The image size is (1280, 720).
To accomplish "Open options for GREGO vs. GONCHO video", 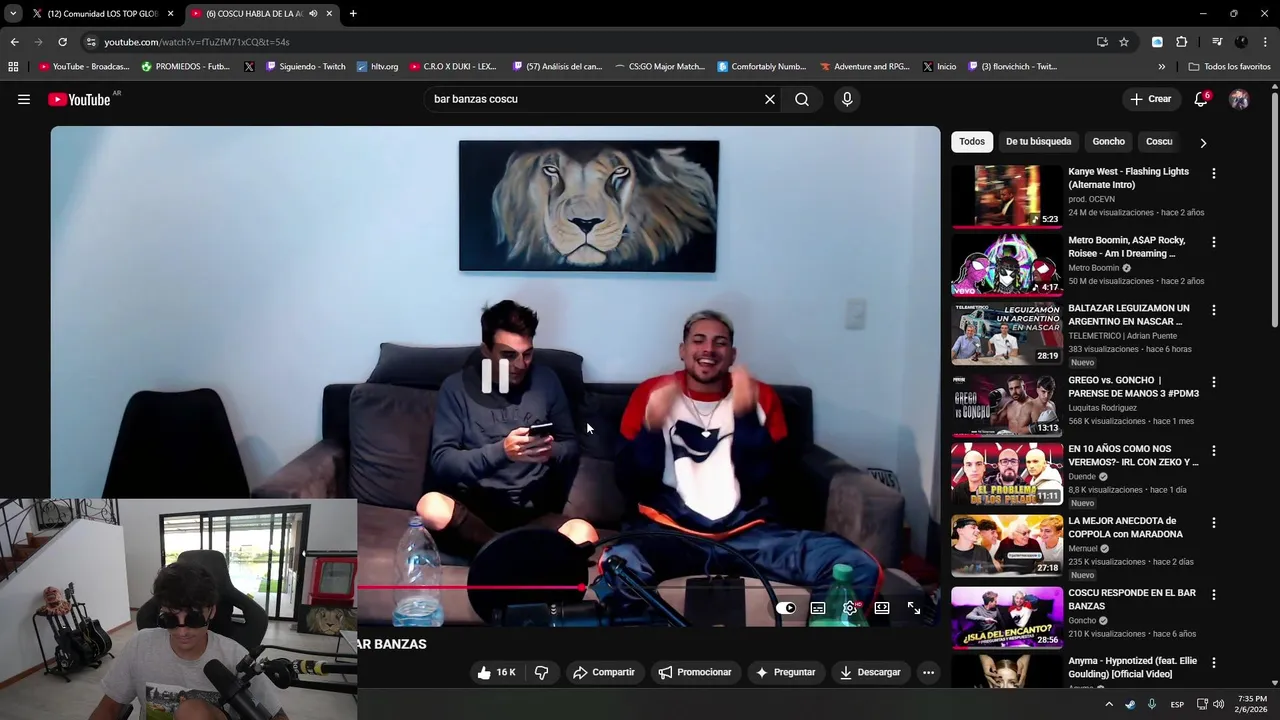I will click(x=1214, y=382).
